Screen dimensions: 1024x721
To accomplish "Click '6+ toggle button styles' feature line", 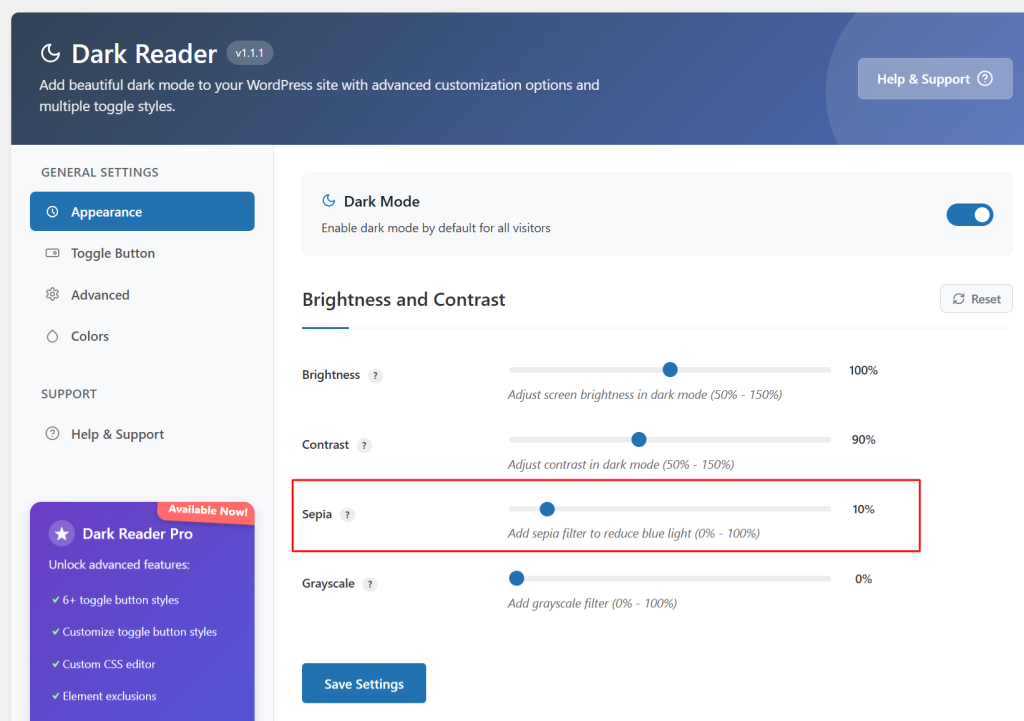I will coord(121,600).
